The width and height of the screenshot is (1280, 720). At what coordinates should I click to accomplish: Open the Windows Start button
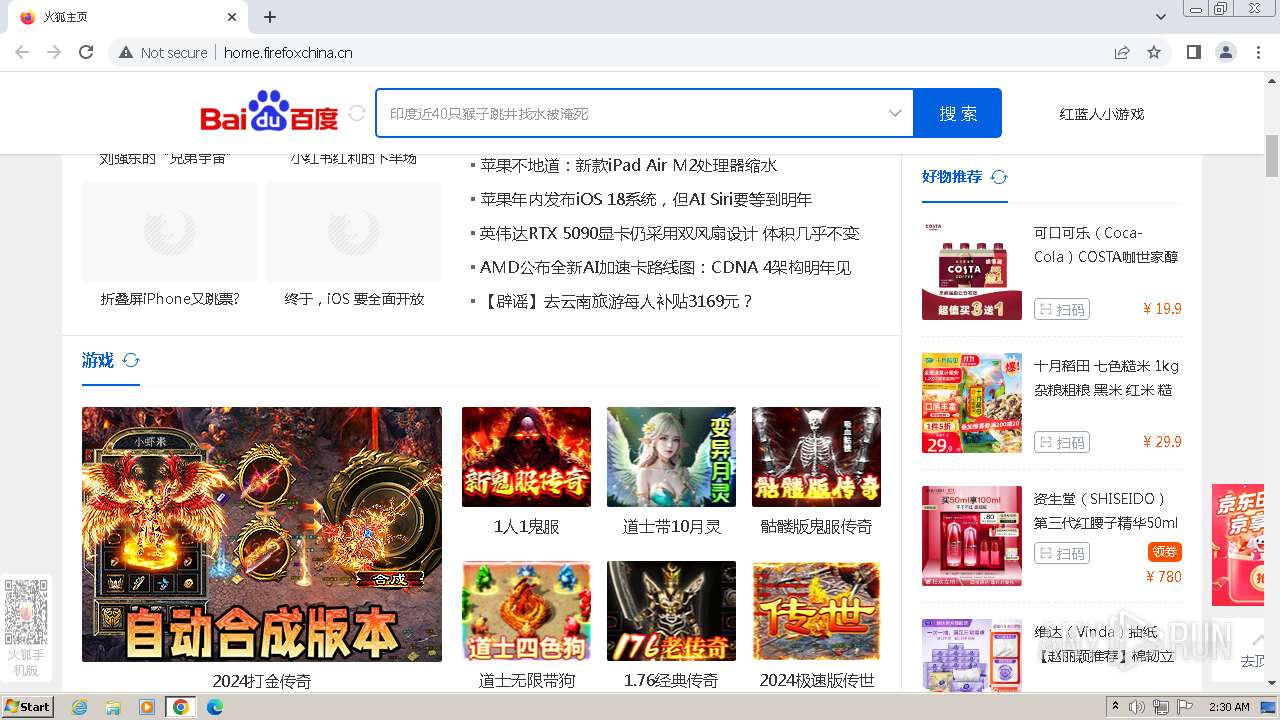28,707
